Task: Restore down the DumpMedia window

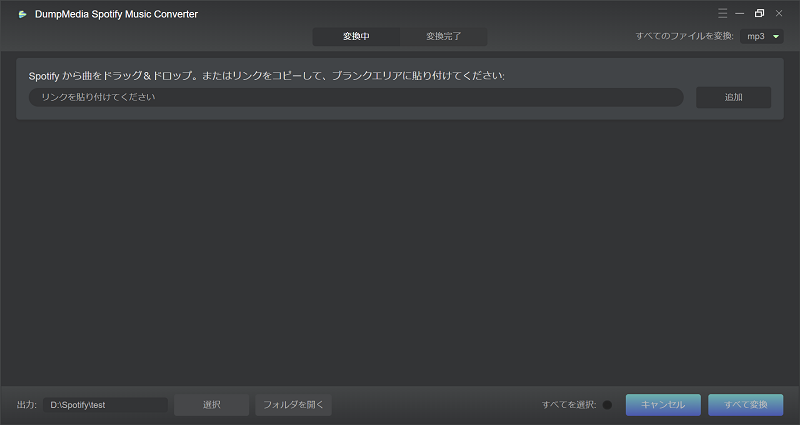Action: [x=759, y=14]
